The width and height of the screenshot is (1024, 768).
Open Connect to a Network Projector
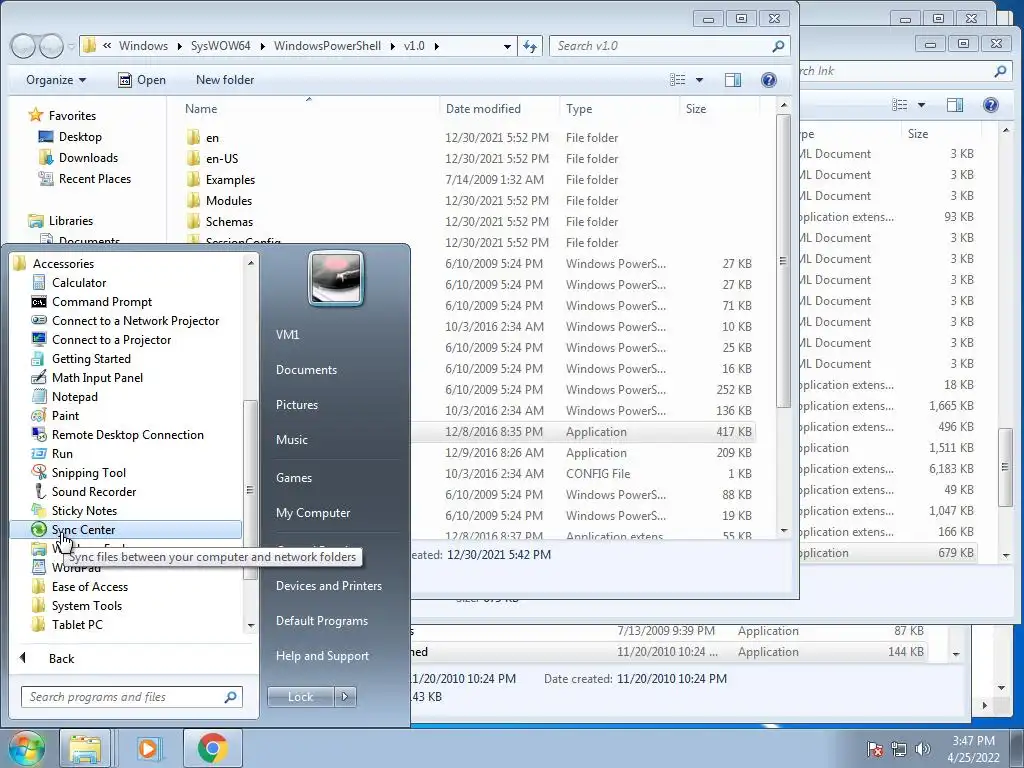pyautogui.click(x=135, y=321)
